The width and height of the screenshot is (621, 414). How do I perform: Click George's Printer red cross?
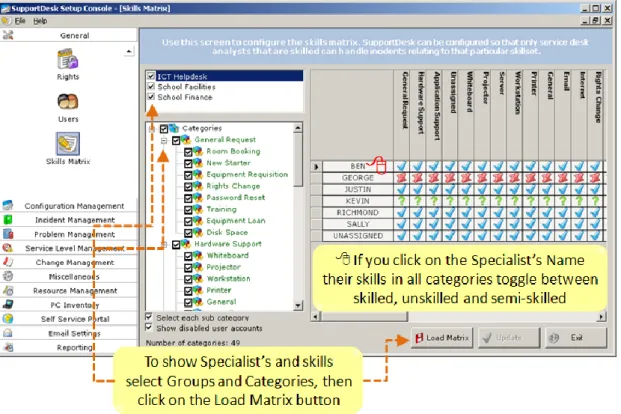coord(531,178)
